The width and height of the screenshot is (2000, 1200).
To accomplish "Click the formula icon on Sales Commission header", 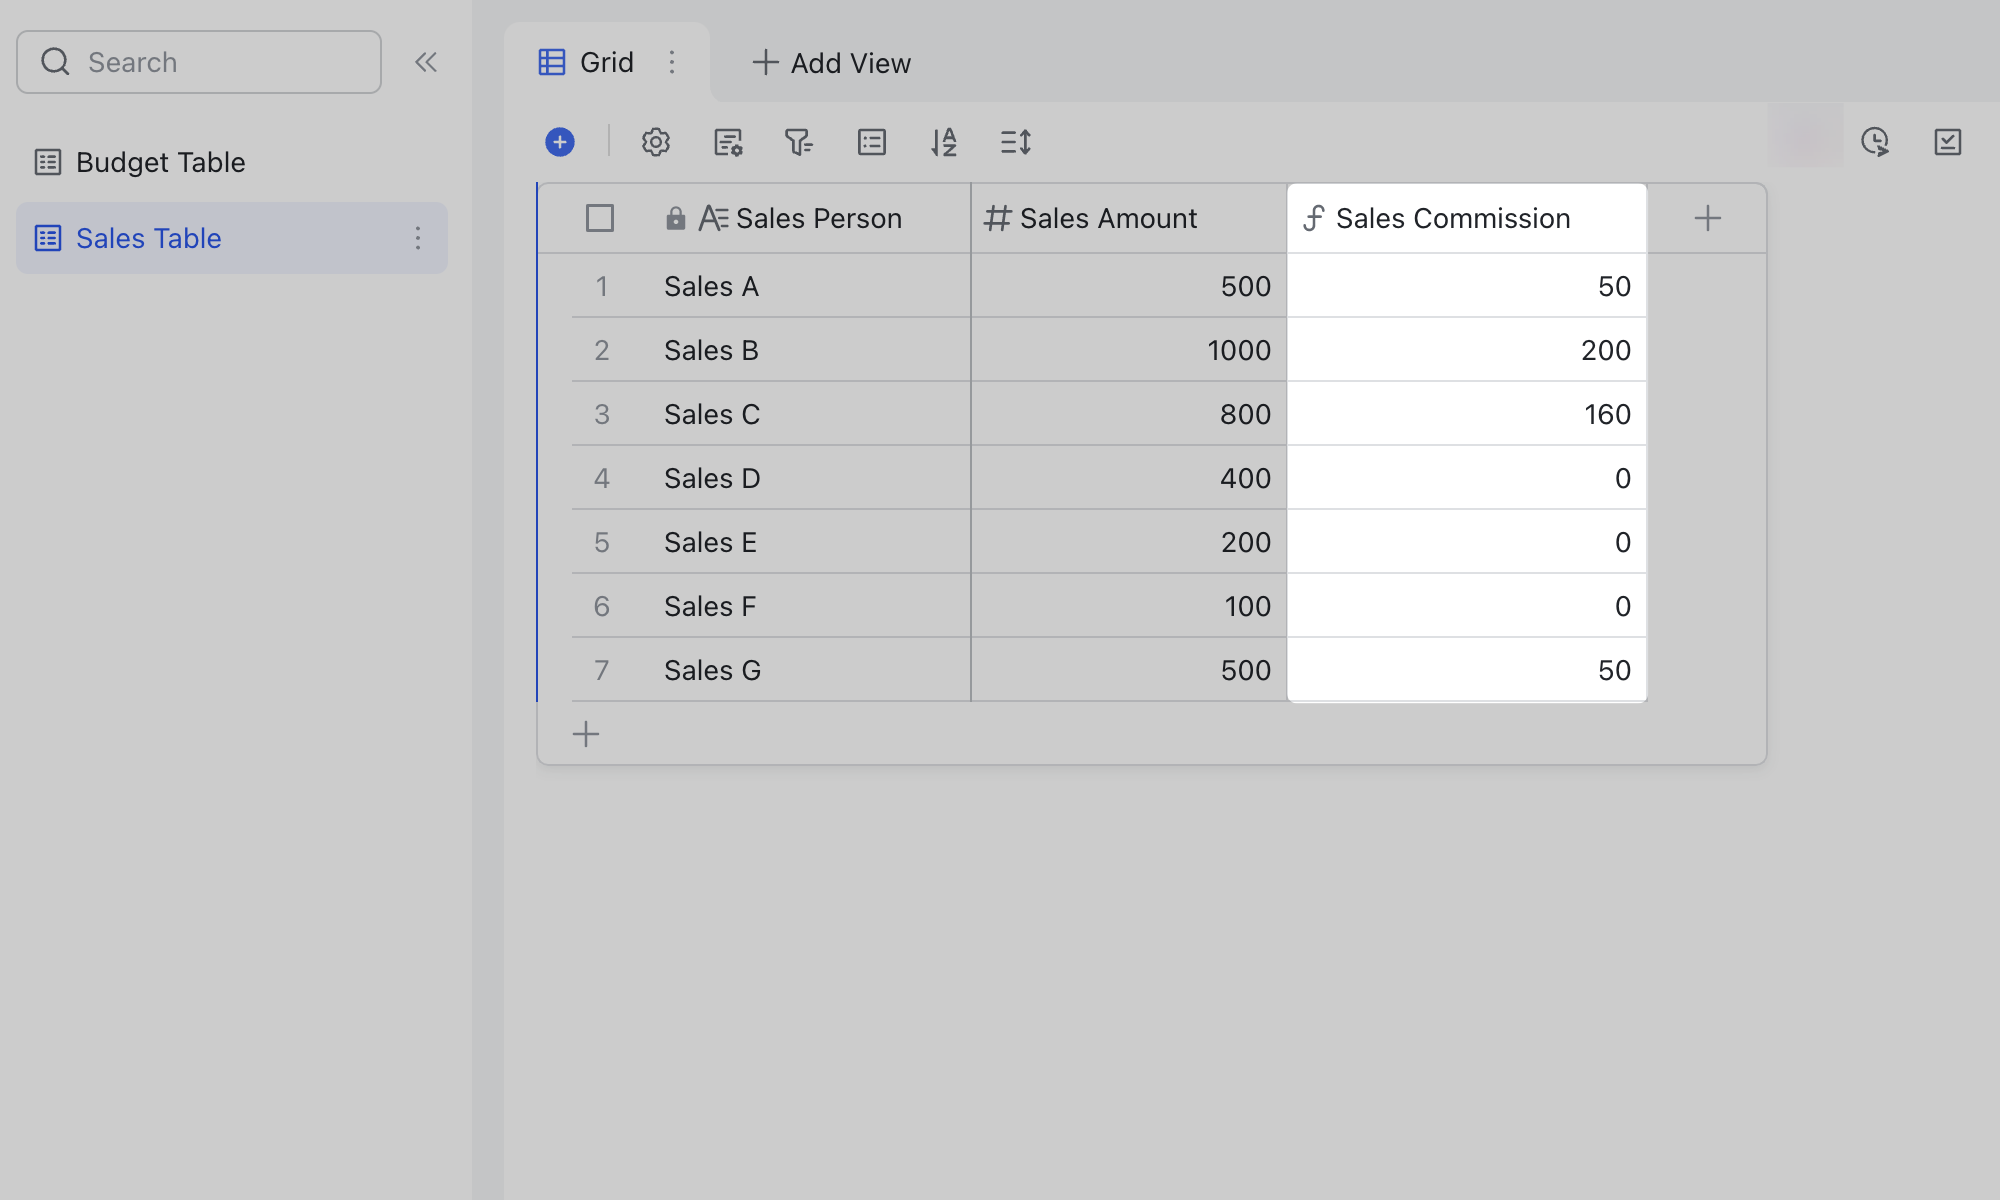I will coord(1314,217).
